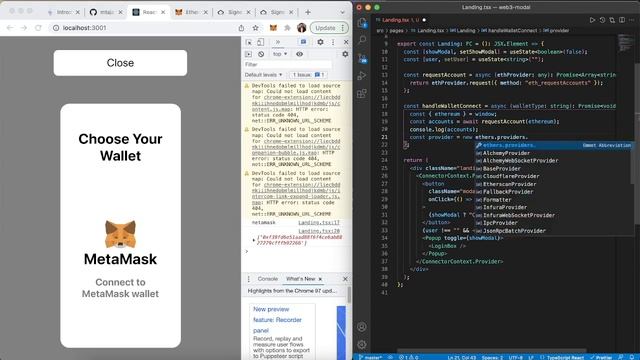Click the notifications bell in VS Code status bar
The height and width of the screenshot is (360, 640).
631,357
